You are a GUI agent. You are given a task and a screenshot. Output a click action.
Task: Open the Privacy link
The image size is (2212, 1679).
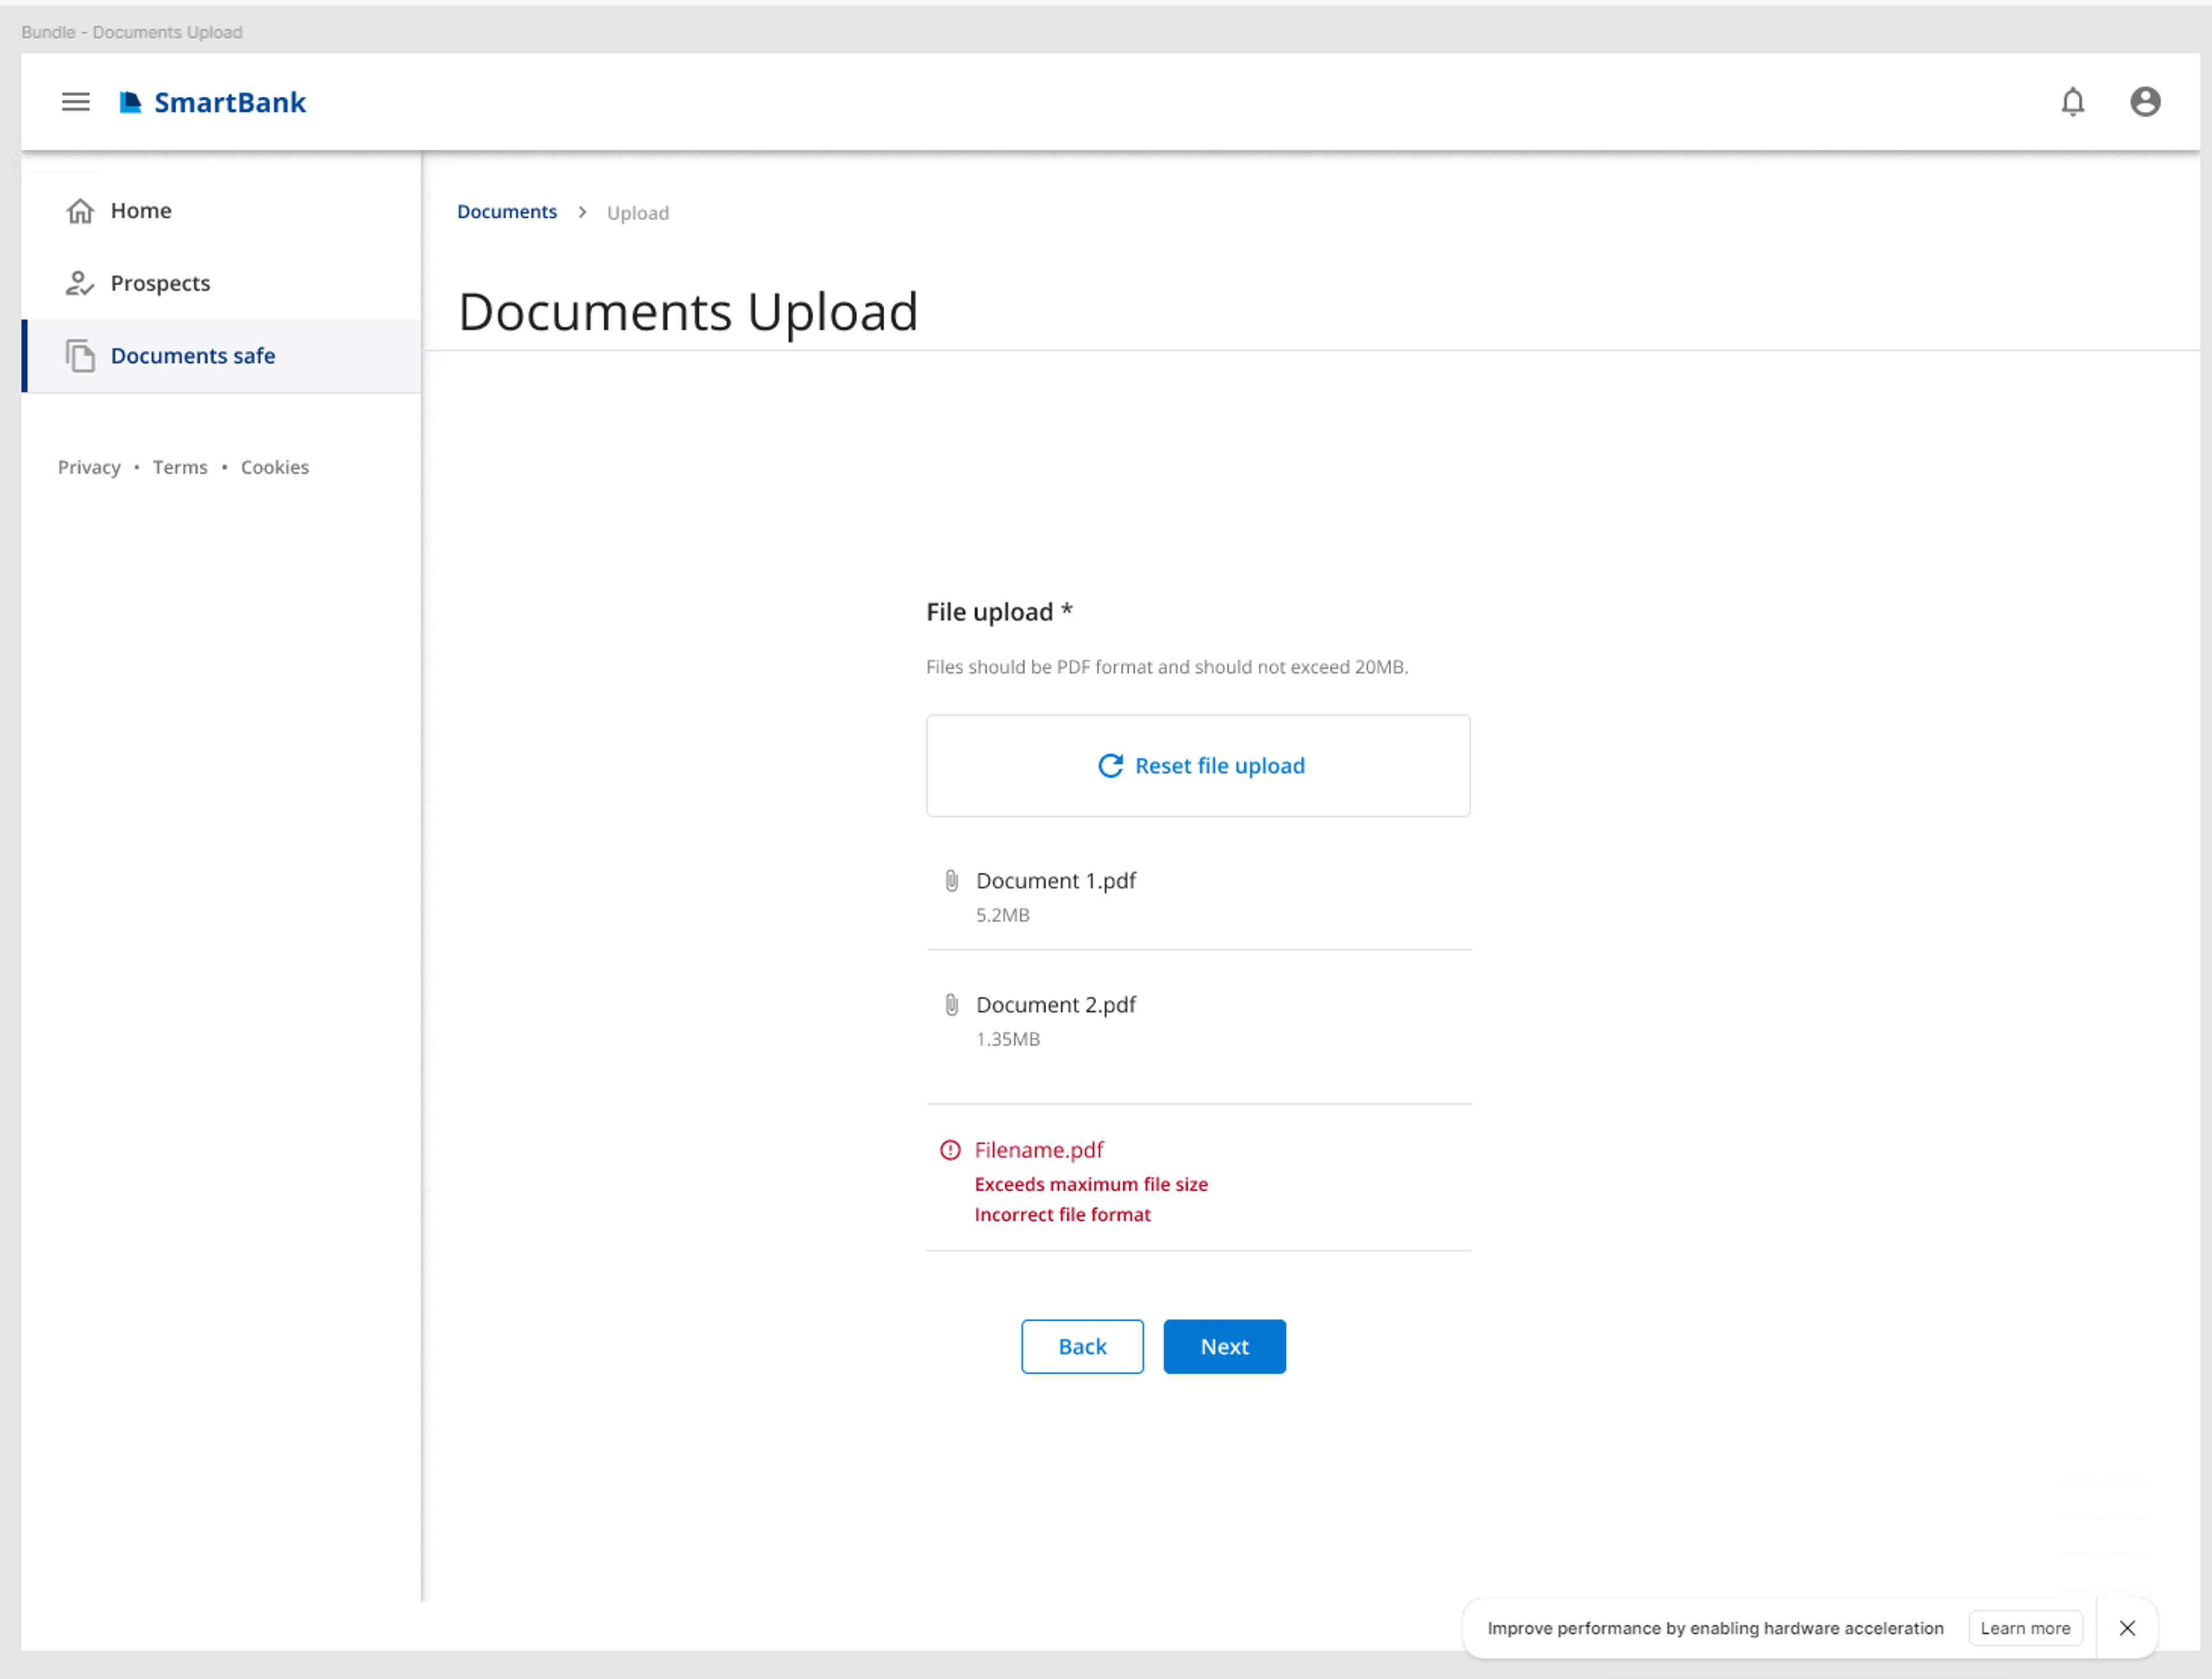point(89,467)
